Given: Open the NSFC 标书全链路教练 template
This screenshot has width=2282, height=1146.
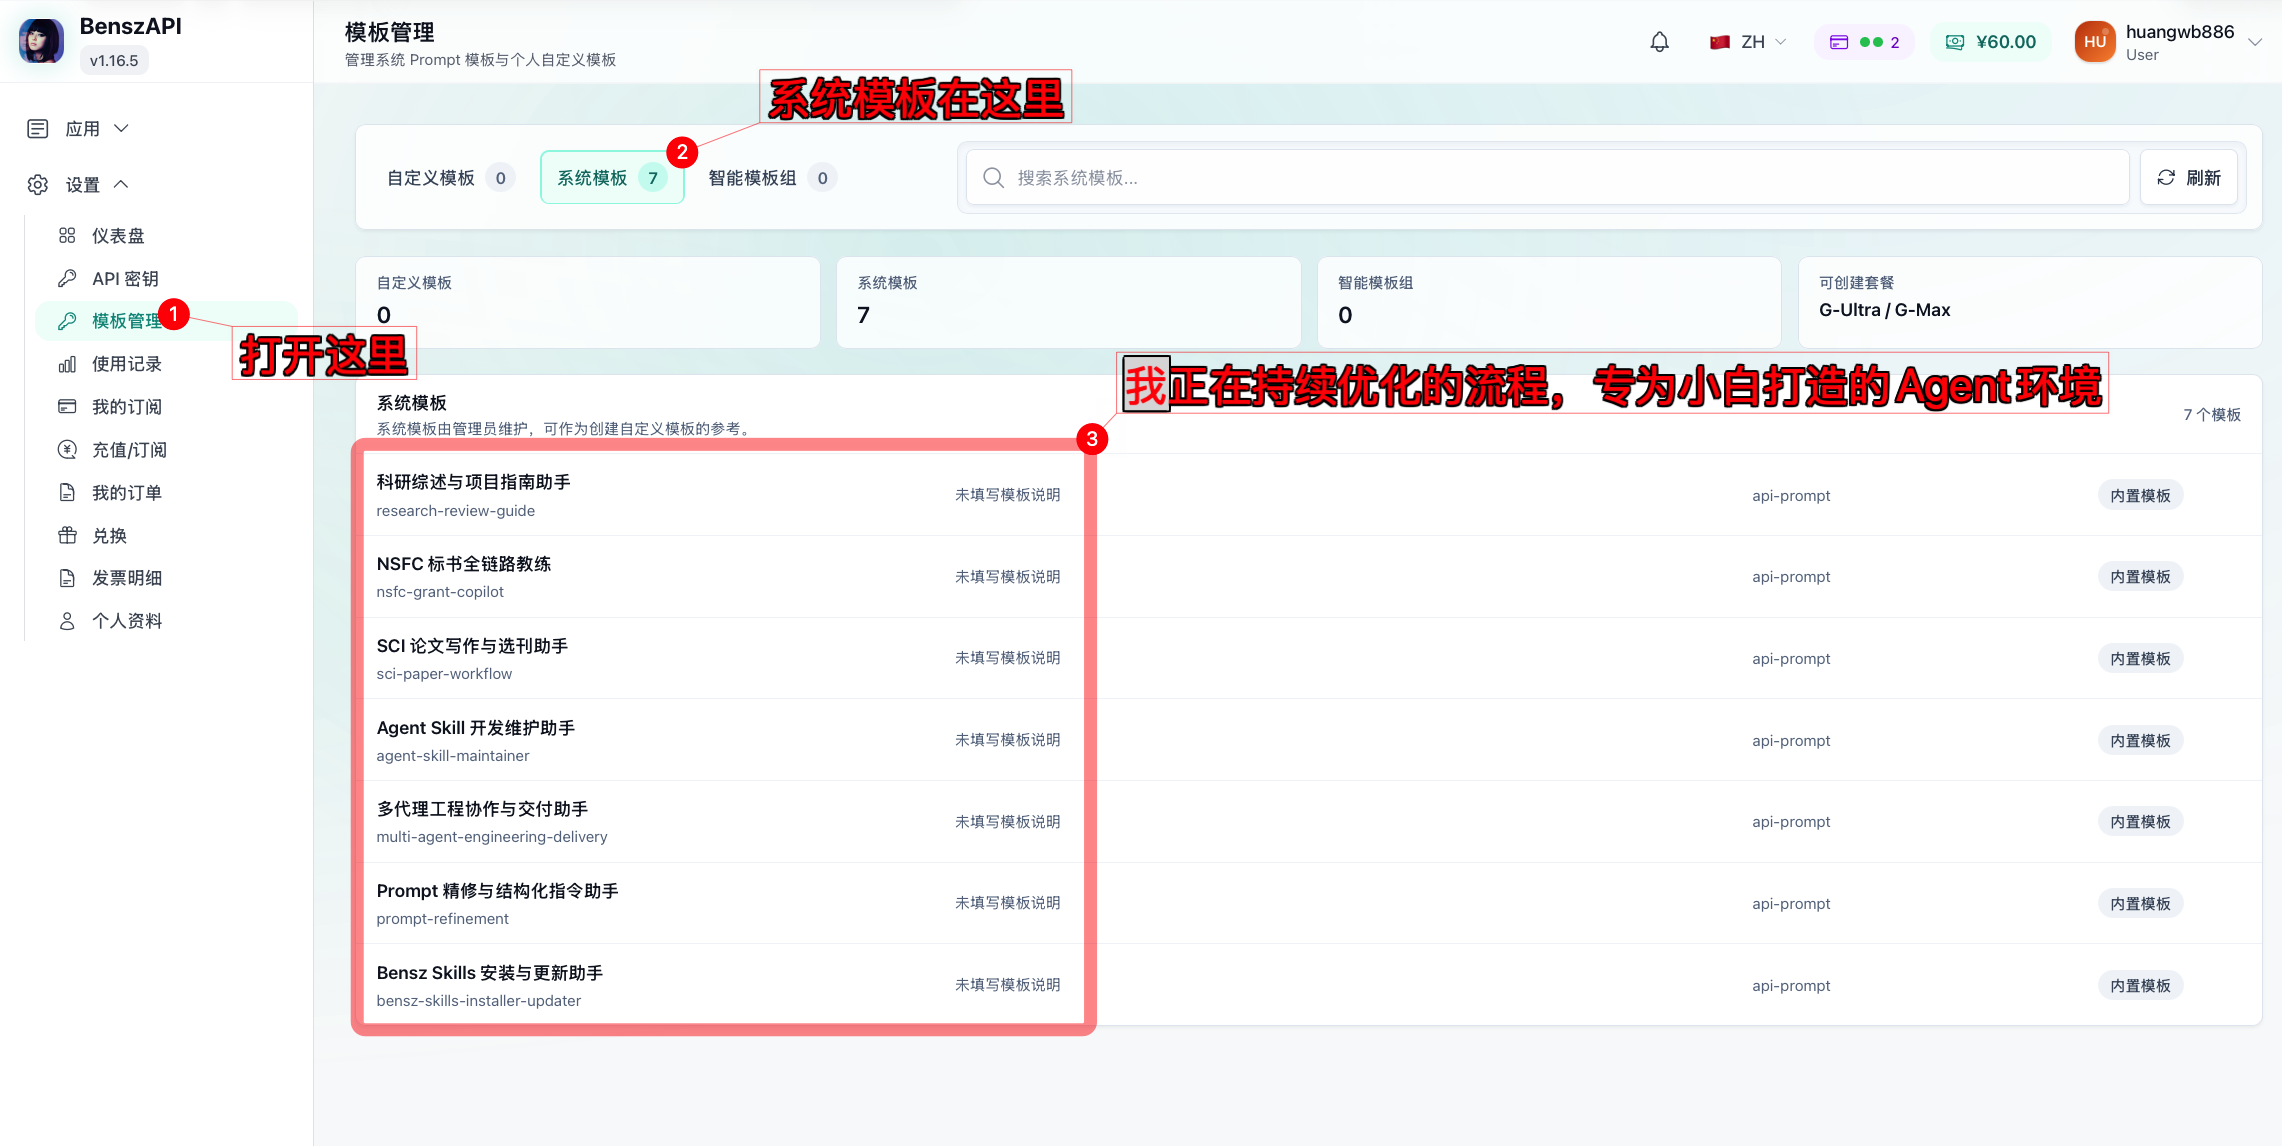Looking at the screenshot, I should coord(725,577).
